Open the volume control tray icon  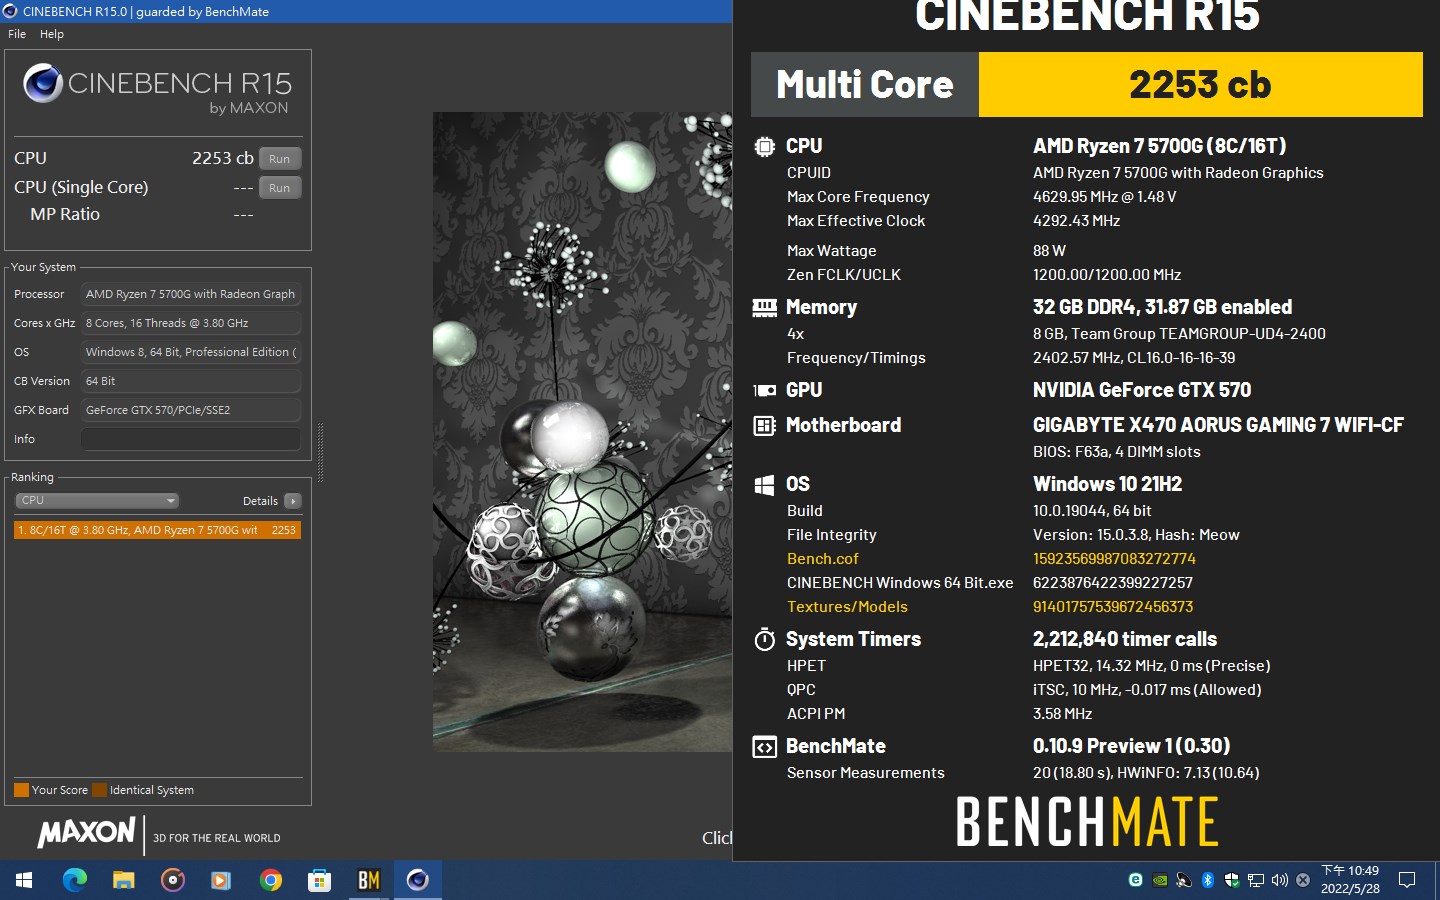(x=1279, y=880)
